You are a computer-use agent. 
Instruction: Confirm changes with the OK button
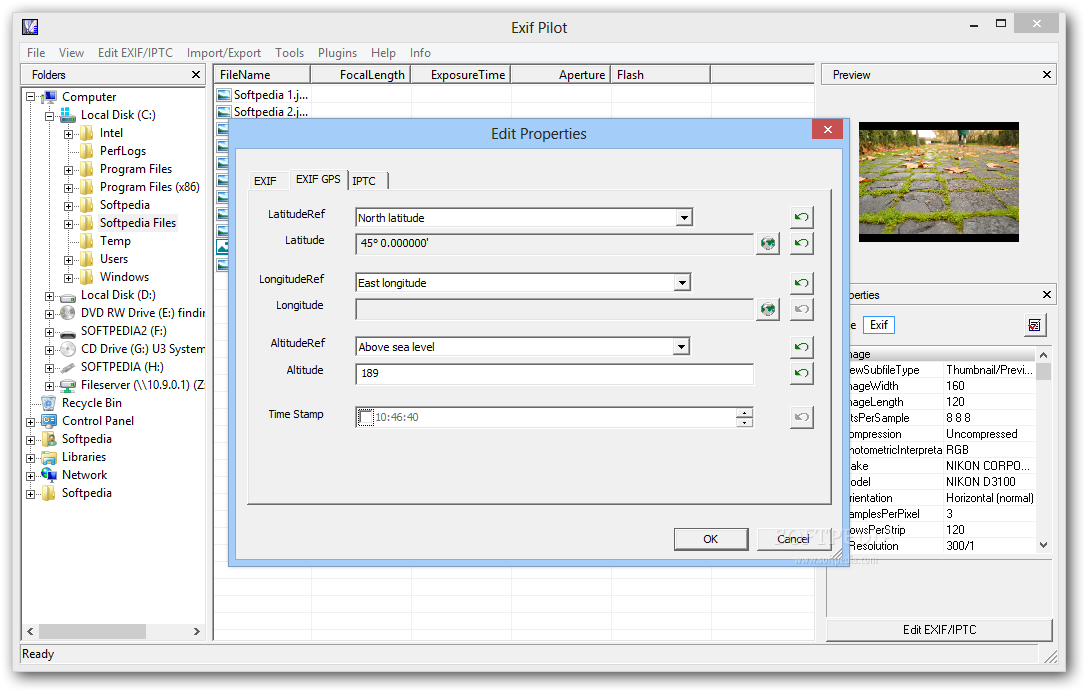point(711,539)
